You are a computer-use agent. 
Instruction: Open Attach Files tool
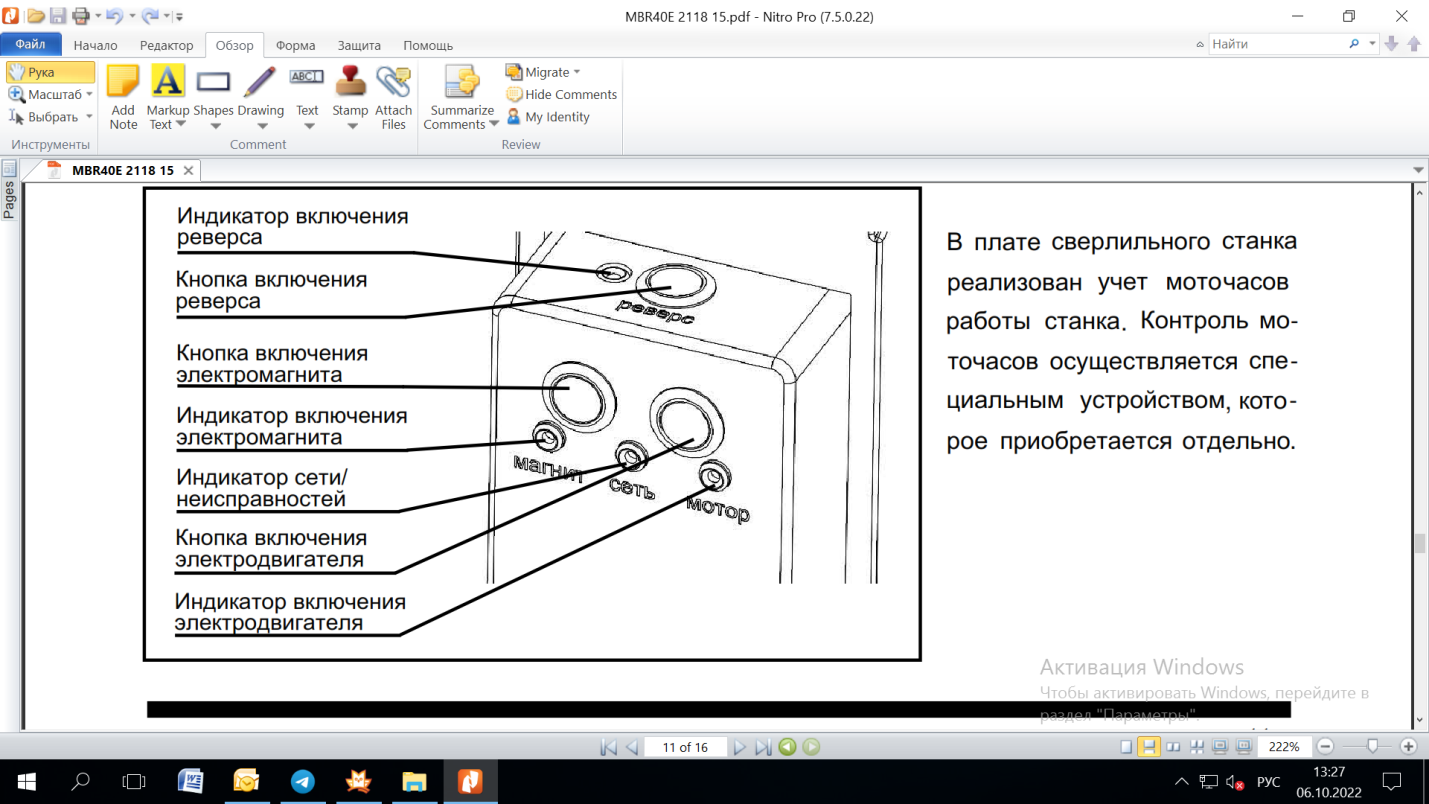click(x=393, y=97)
